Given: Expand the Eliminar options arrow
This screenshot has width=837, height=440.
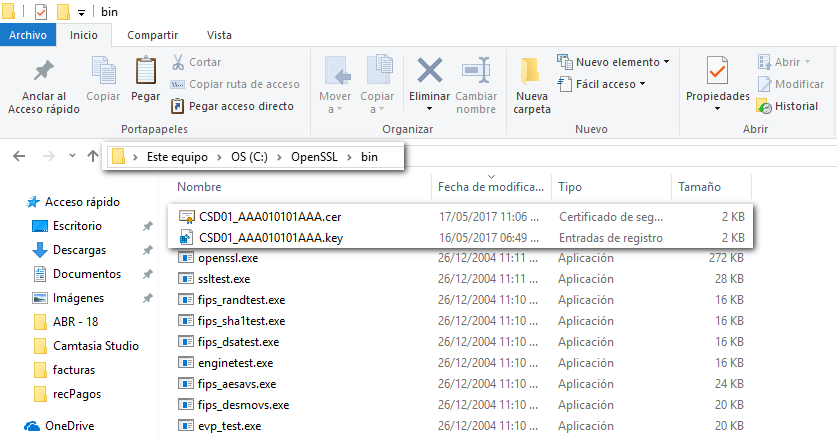Looking at the screenshot, I should (430, 109).
